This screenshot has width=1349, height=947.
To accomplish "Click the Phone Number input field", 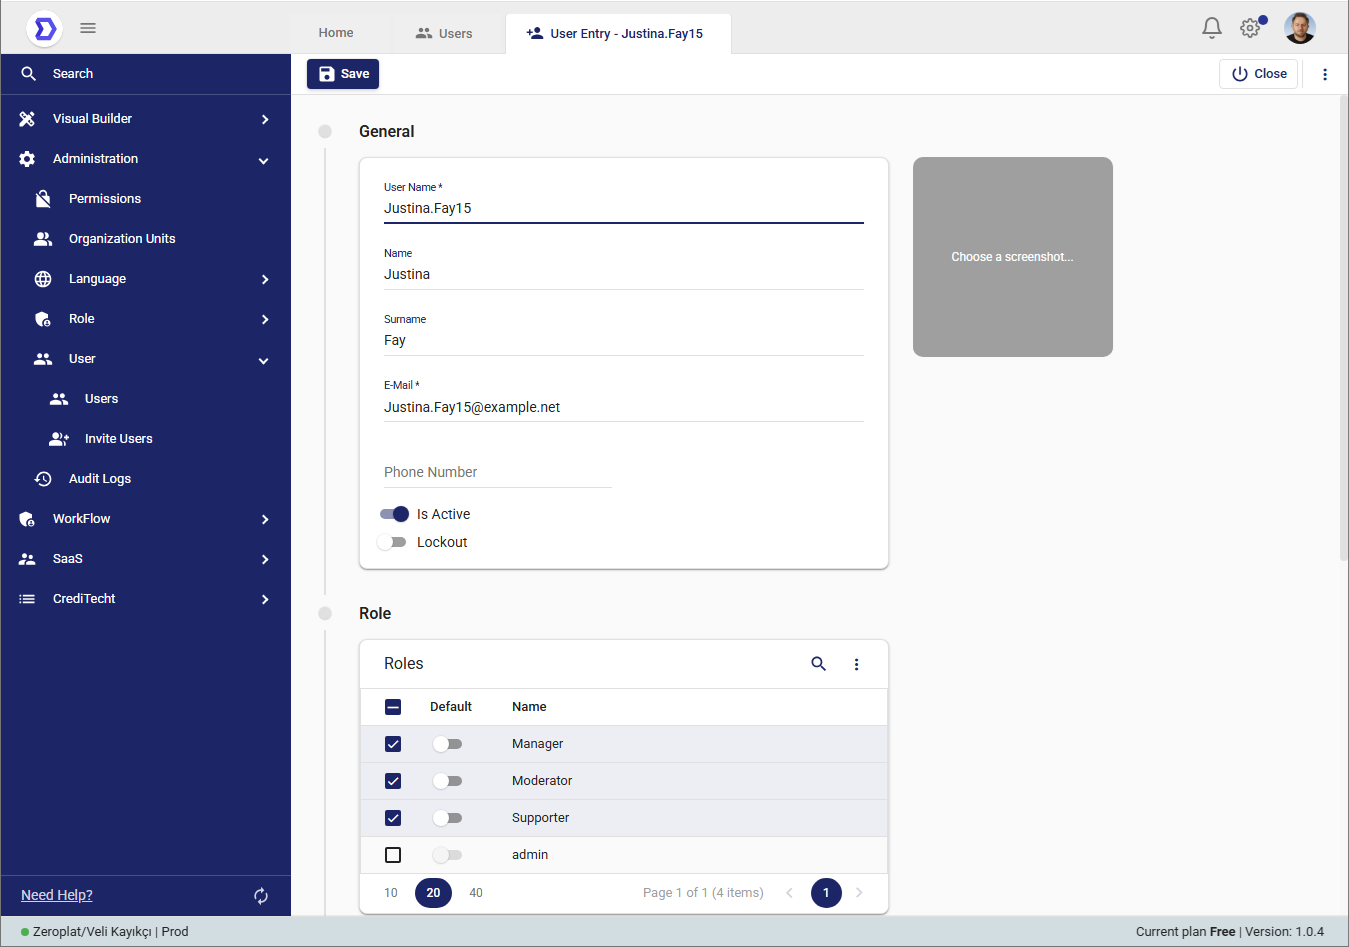I will coord(497,472).
